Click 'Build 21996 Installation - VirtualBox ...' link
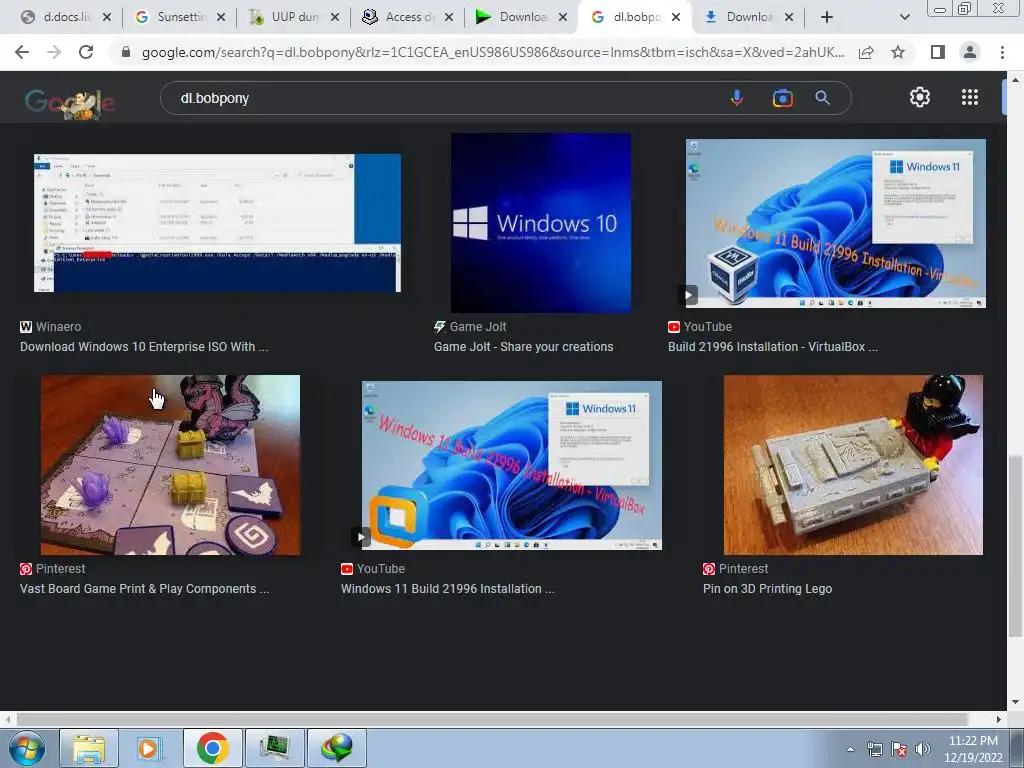 pyautogui.click(x=773, y=347)
